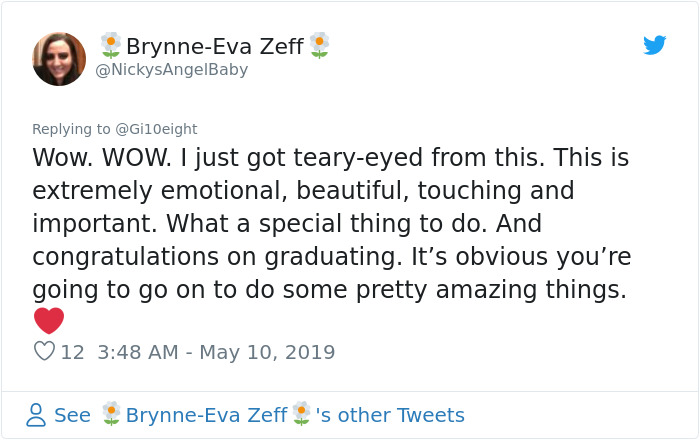Like the tweet with the heart outline icon

[44, 351]
